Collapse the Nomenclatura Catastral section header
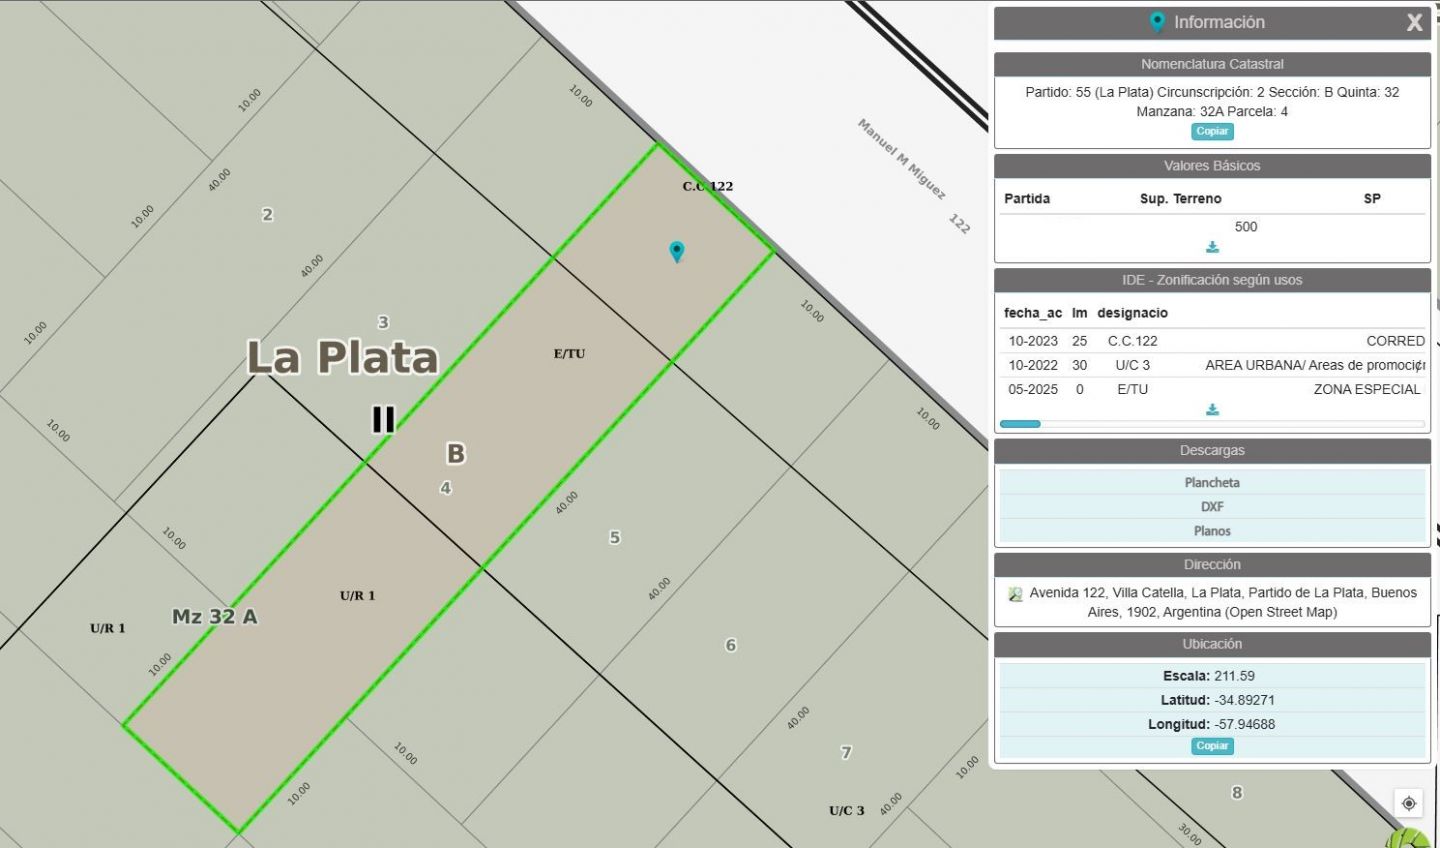 click(x=1212, y=64)
